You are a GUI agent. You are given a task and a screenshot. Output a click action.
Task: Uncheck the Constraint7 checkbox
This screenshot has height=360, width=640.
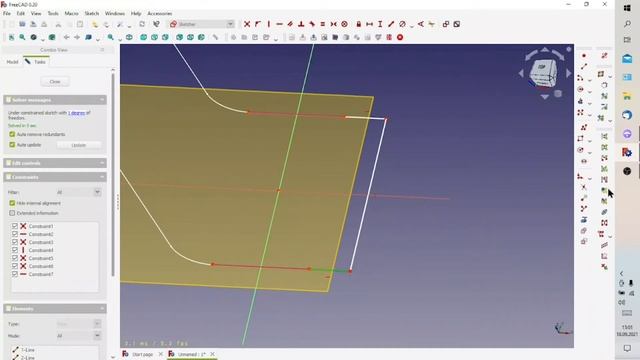pos(15,274)
